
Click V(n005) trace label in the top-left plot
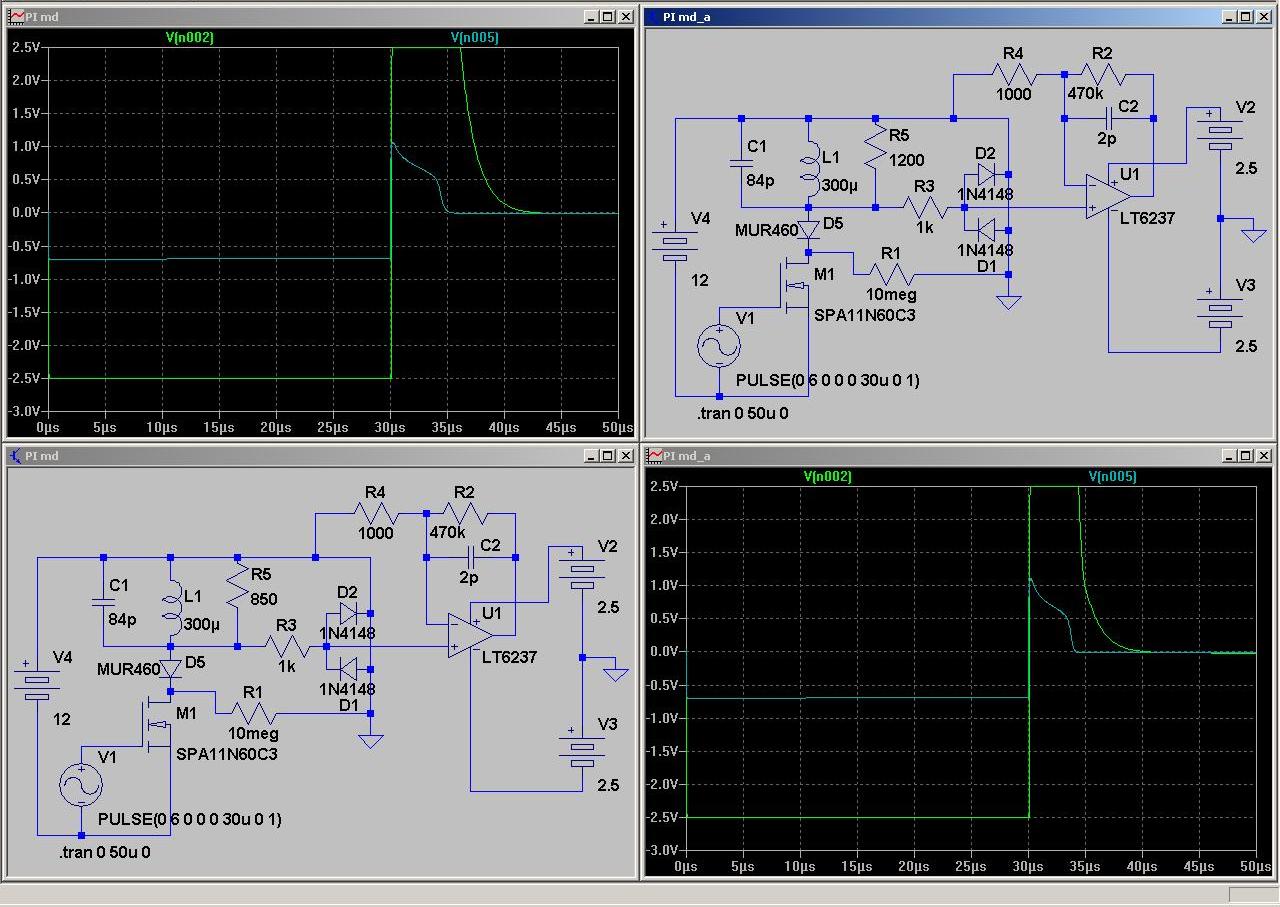tap(474, 38)
